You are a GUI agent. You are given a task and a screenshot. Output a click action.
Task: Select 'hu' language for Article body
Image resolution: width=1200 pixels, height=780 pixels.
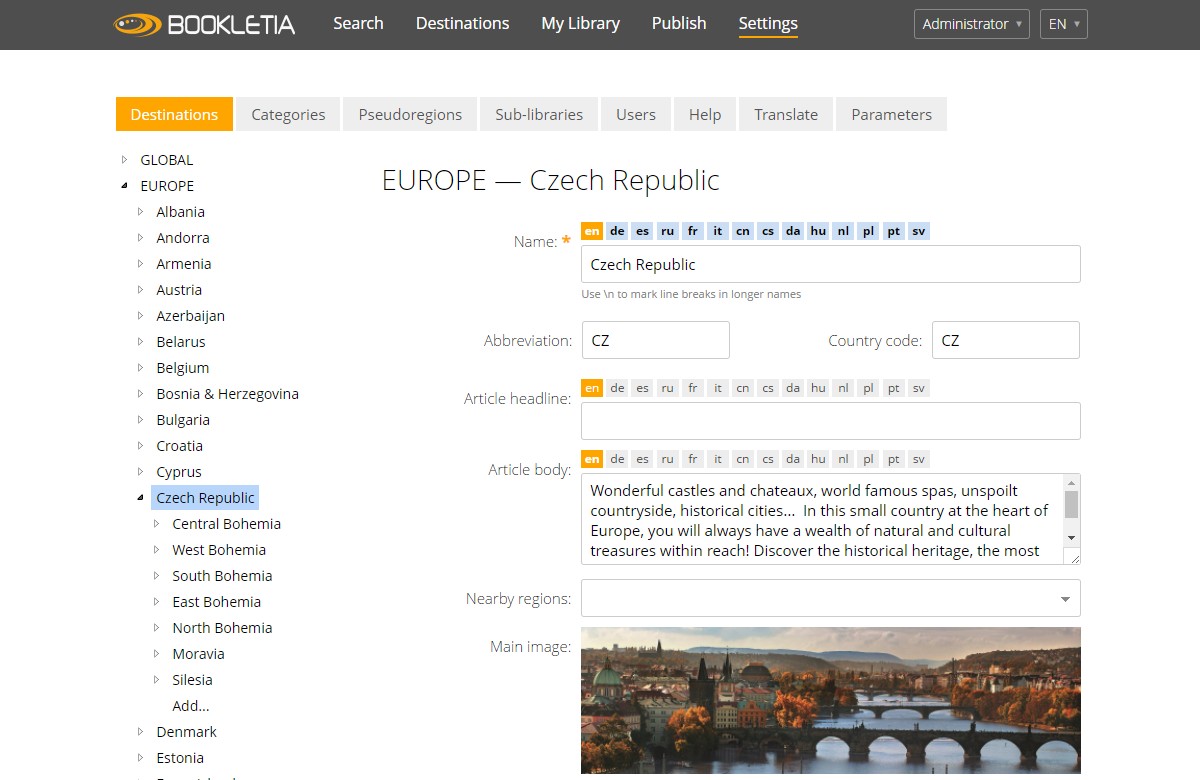click(x=818, y=459)
